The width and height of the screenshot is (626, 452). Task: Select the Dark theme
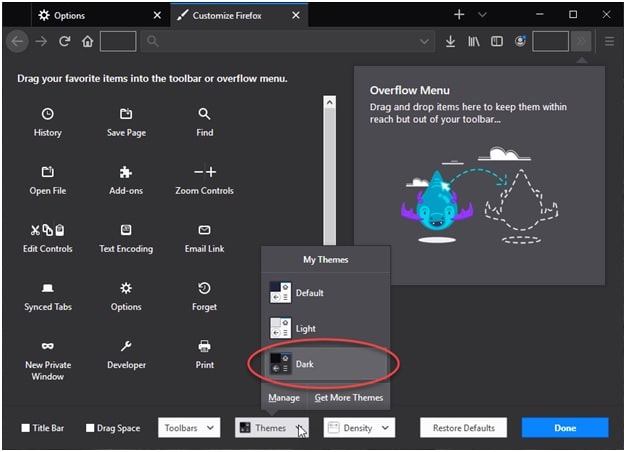[325, 364]
